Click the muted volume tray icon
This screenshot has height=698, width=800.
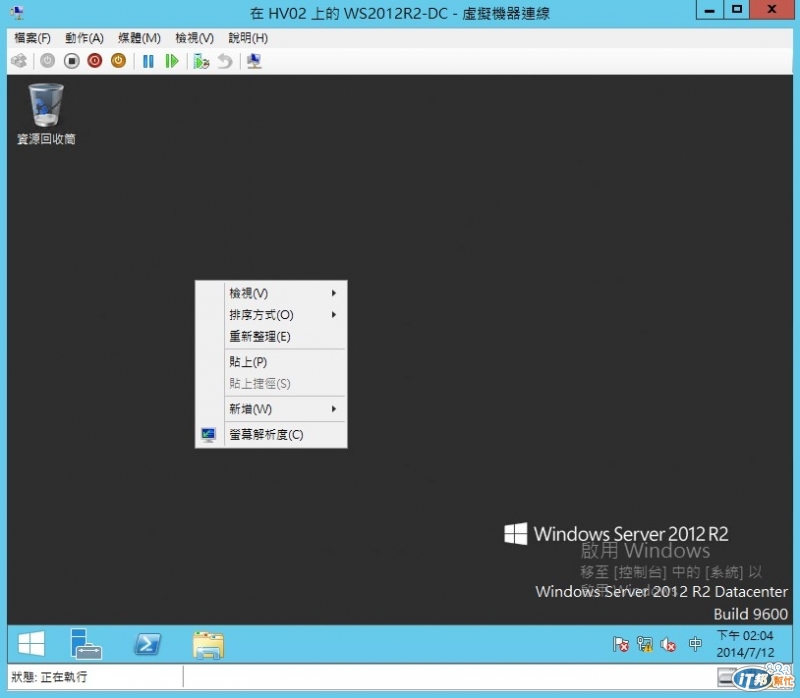(668, 644)
